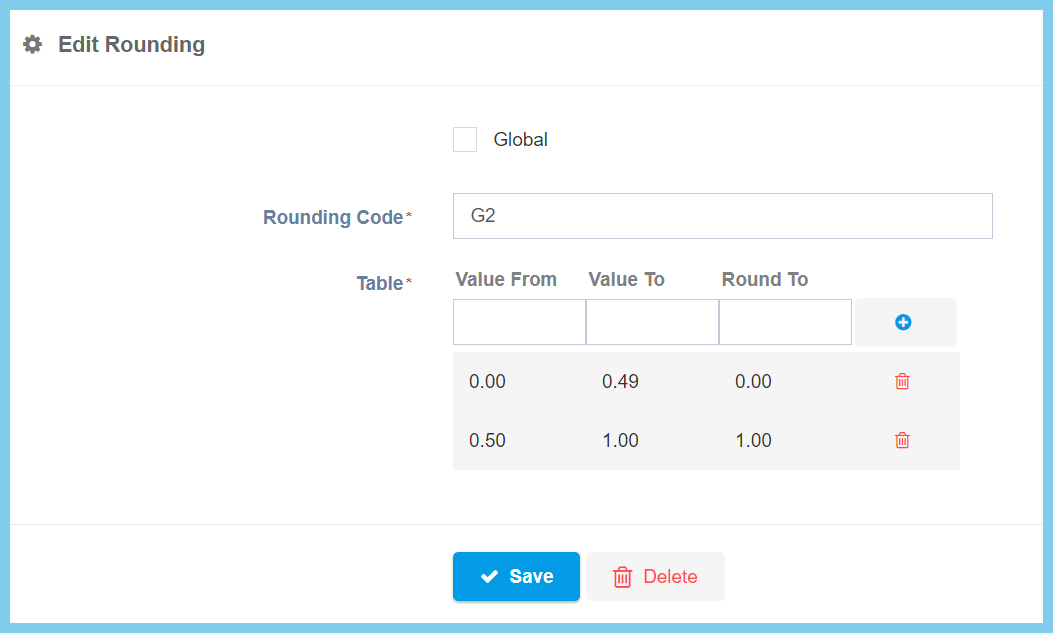Click the empty Round To input box

point(785,322)
